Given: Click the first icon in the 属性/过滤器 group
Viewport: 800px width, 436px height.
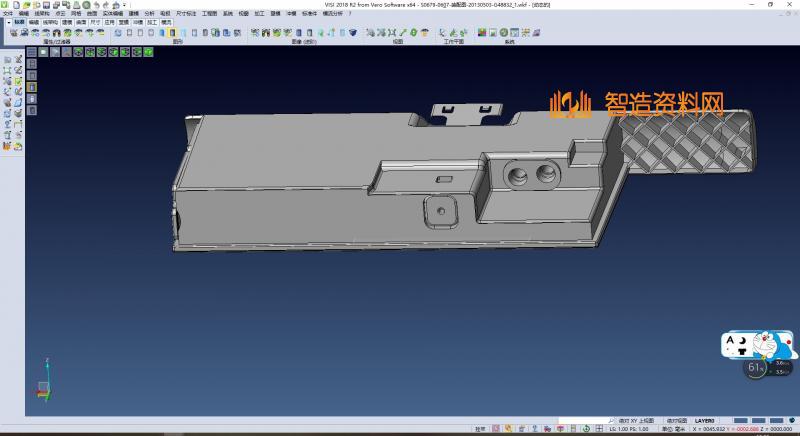Looking at the screenshot, I should 13,33.
